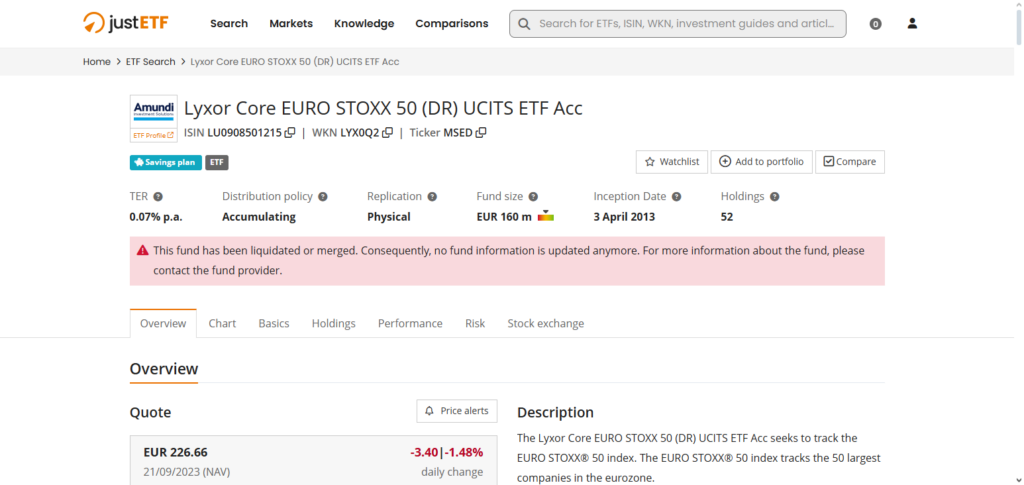Click the search magnifier icon

pos(524,23)
